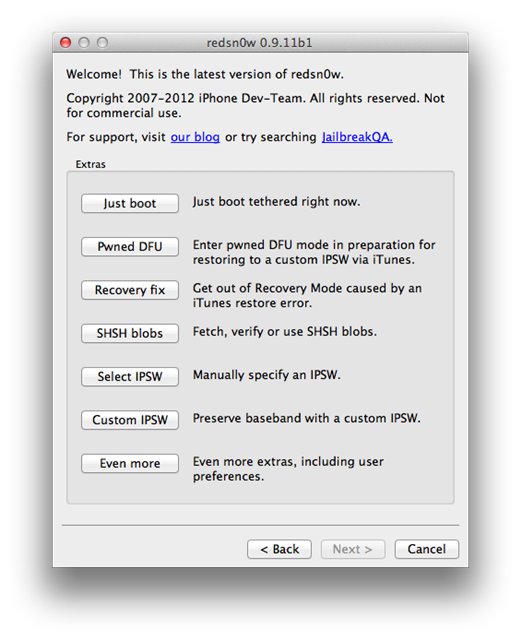521x640 pixels.
Task: Choose the Select IPSW button
Action: pyautogui.click(x=130, y=377)
